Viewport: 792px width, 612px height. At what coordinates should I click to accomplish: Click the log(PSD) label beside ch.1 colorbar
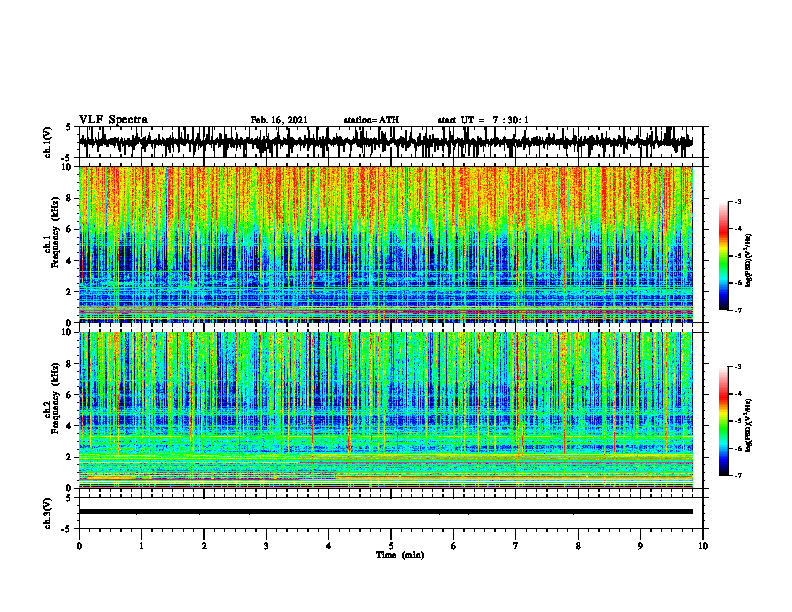(749, 260)
